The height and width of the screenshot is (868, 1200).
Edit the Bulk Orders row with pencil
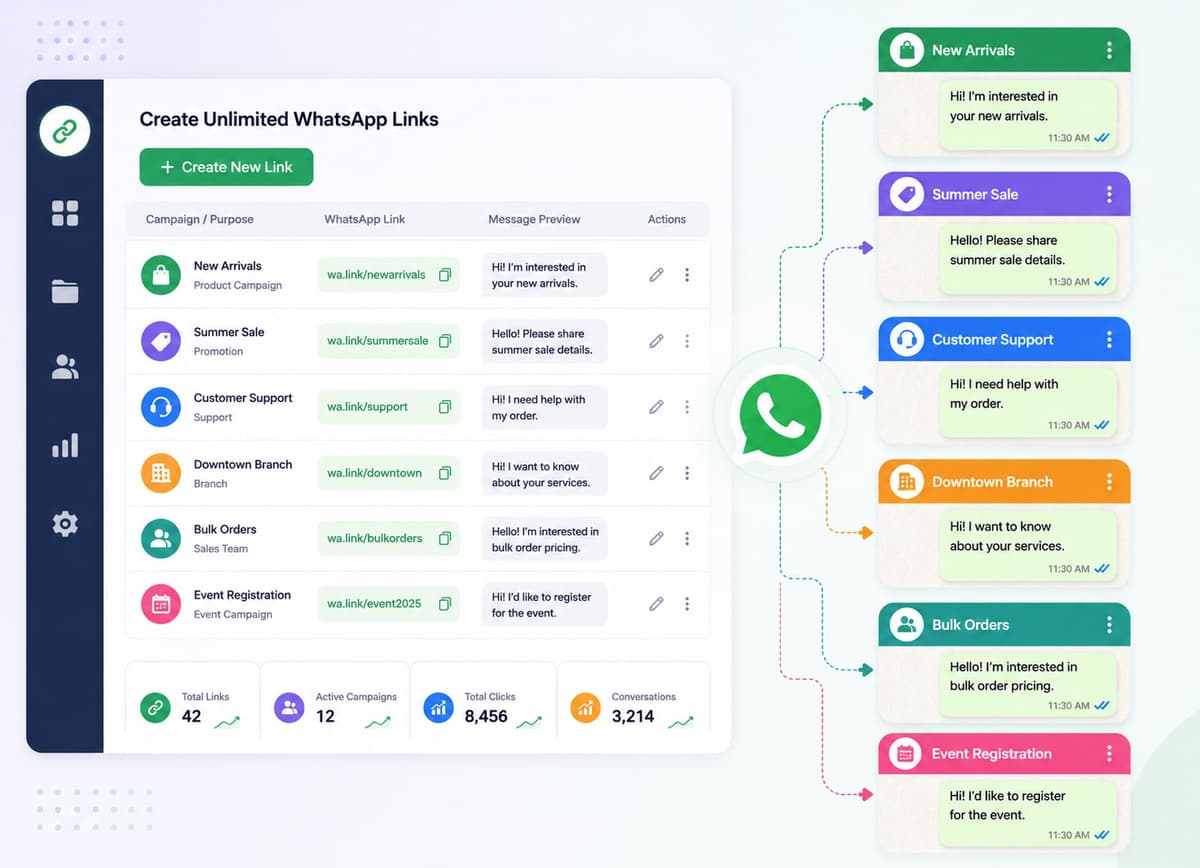click(x=656, y=538)
